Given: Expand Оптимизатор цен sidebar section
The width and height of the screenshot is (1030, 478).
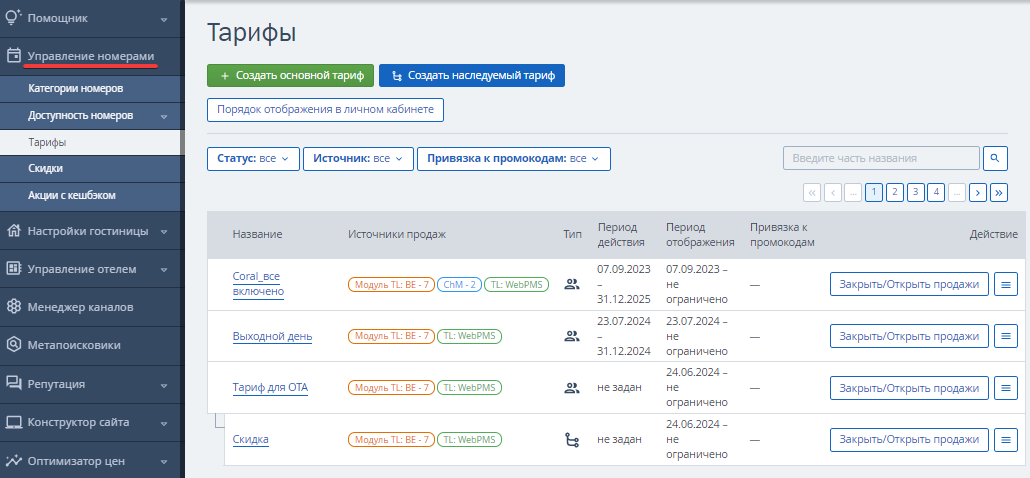Looking at the screenshot, I should coord(92,461).
